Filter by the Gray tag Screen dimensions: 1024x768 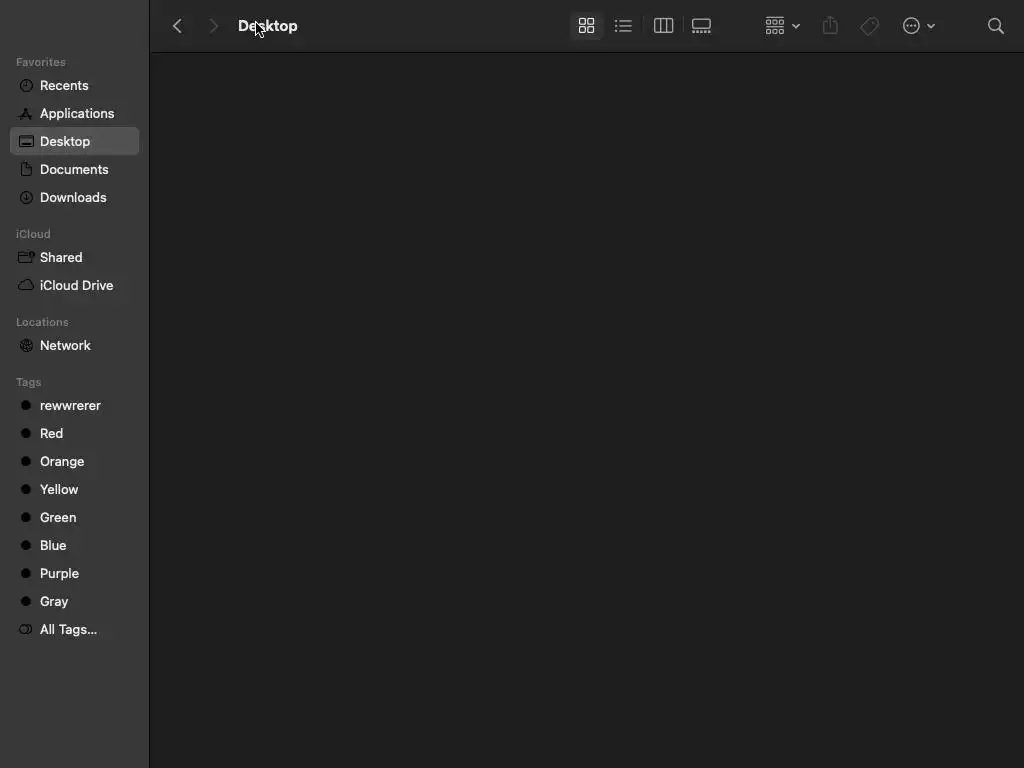click(74, 602)
